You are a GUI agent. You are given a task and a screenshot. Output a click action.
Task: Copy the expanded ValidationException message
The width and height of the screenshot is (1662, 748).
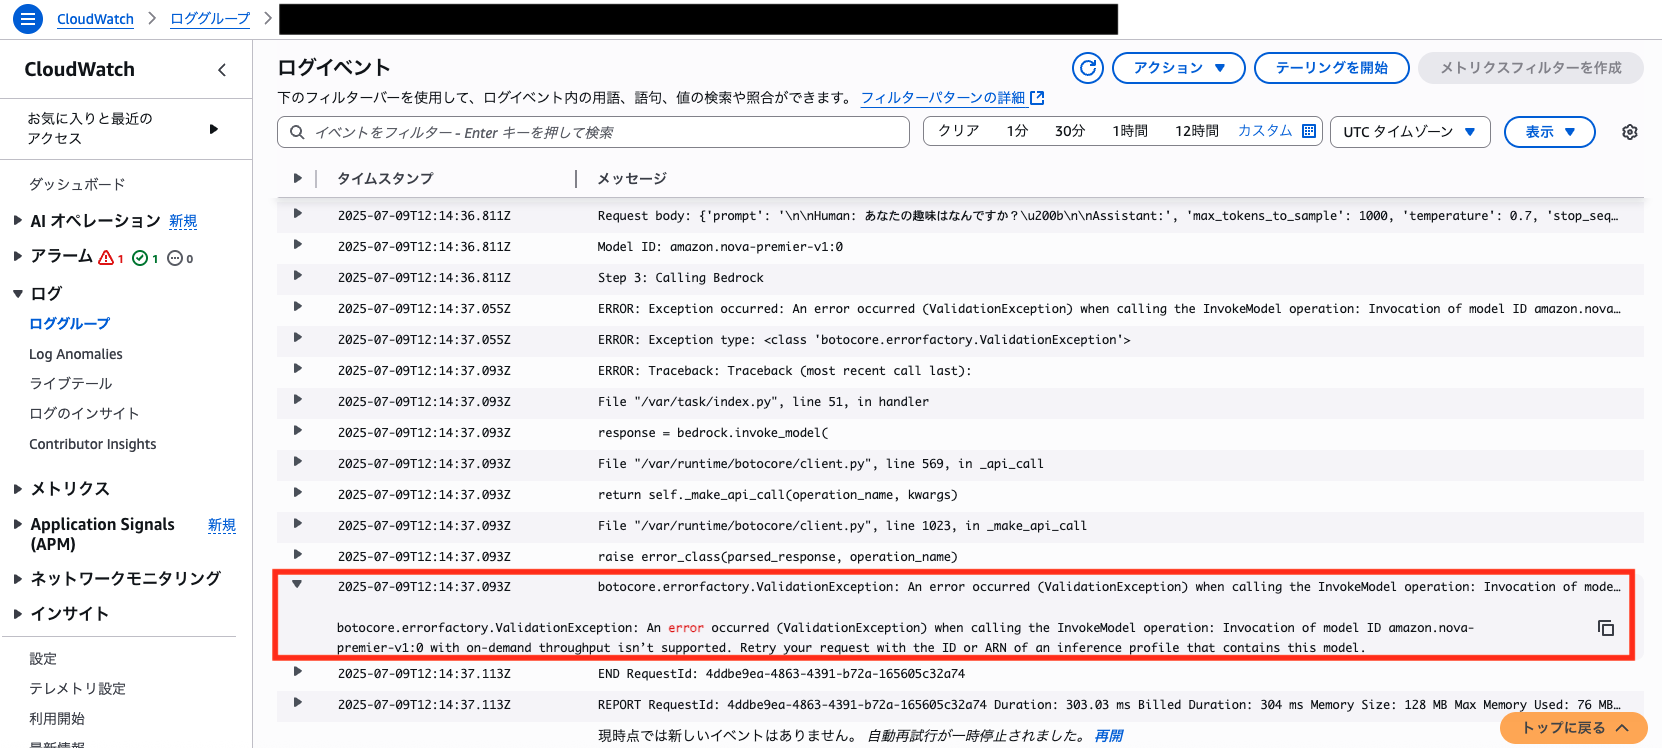point(1605,628)
